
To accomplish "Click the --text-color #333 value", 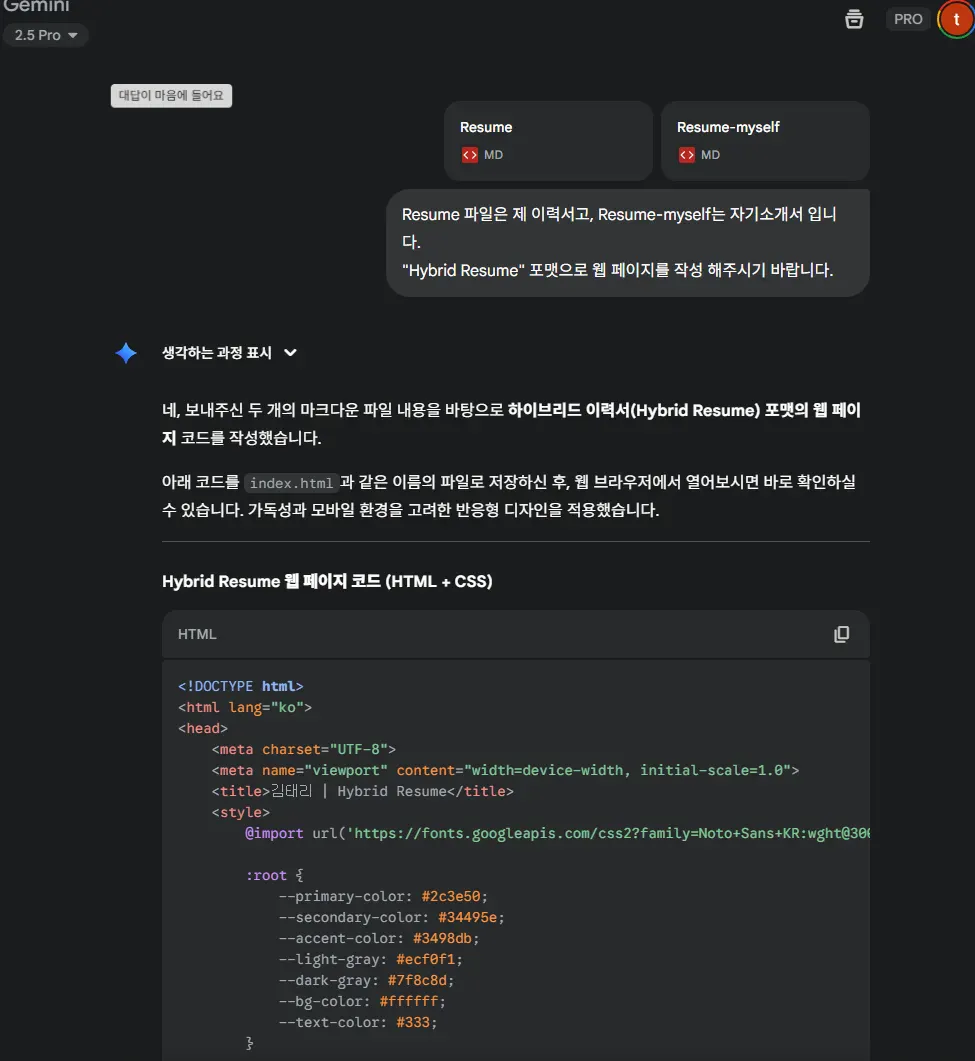I will 413,1022.
